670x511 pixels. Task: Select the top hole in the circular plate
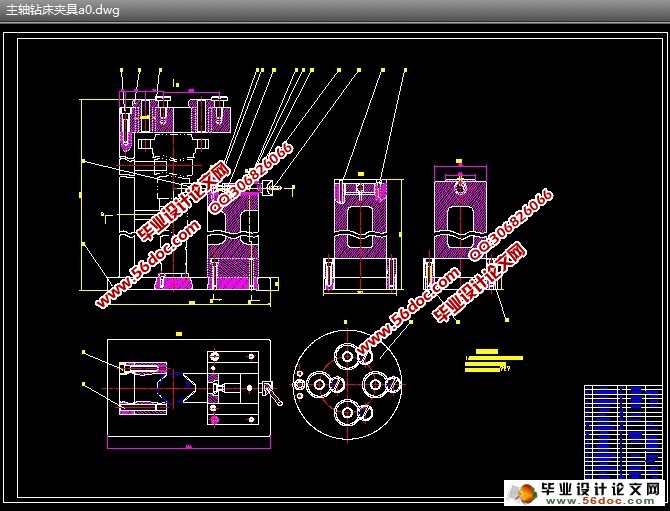(x=347, y=355)
